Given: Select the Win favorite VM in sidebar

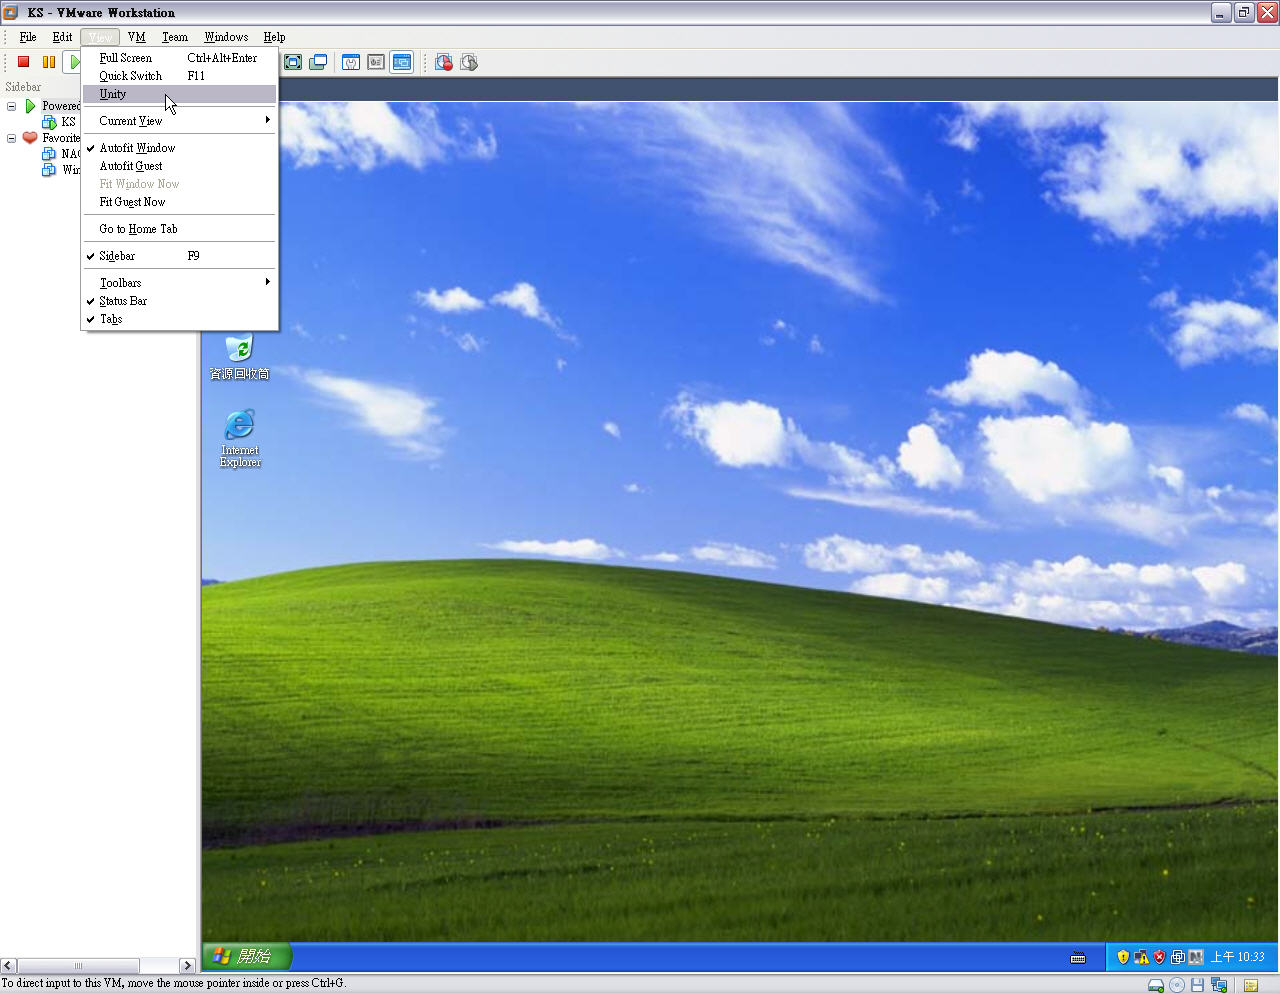Looking at the screenshot, I should coord(61,170).
